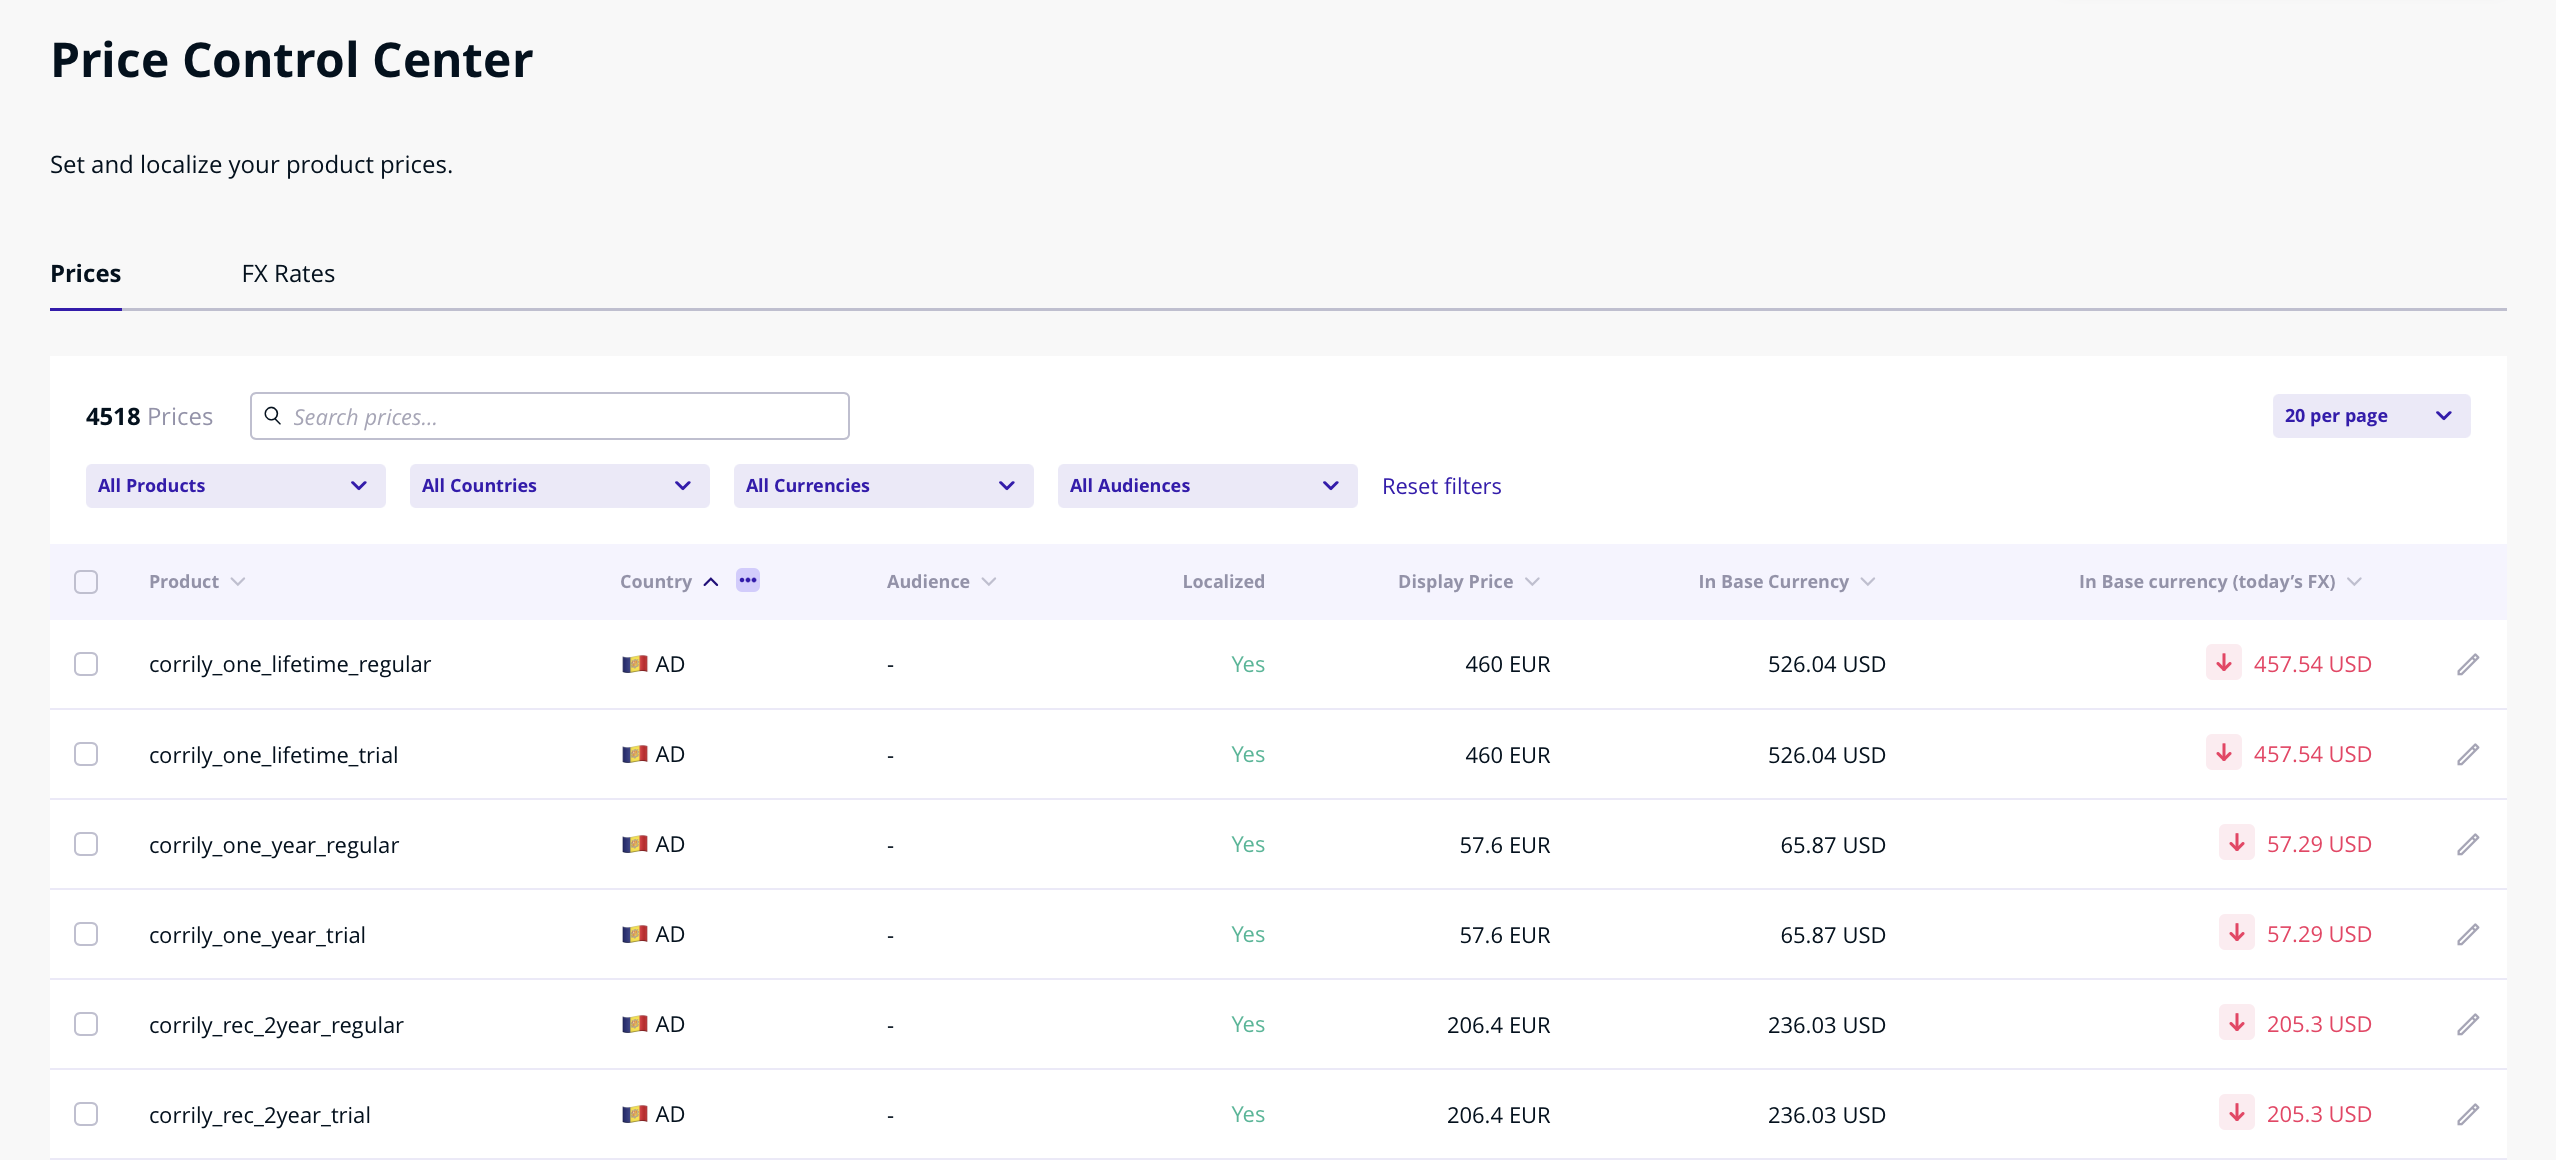Select checkbox for corrily_rec_2year_regular
Viewport: 2556px width, 1160px height.
[x=86, y=1024]
